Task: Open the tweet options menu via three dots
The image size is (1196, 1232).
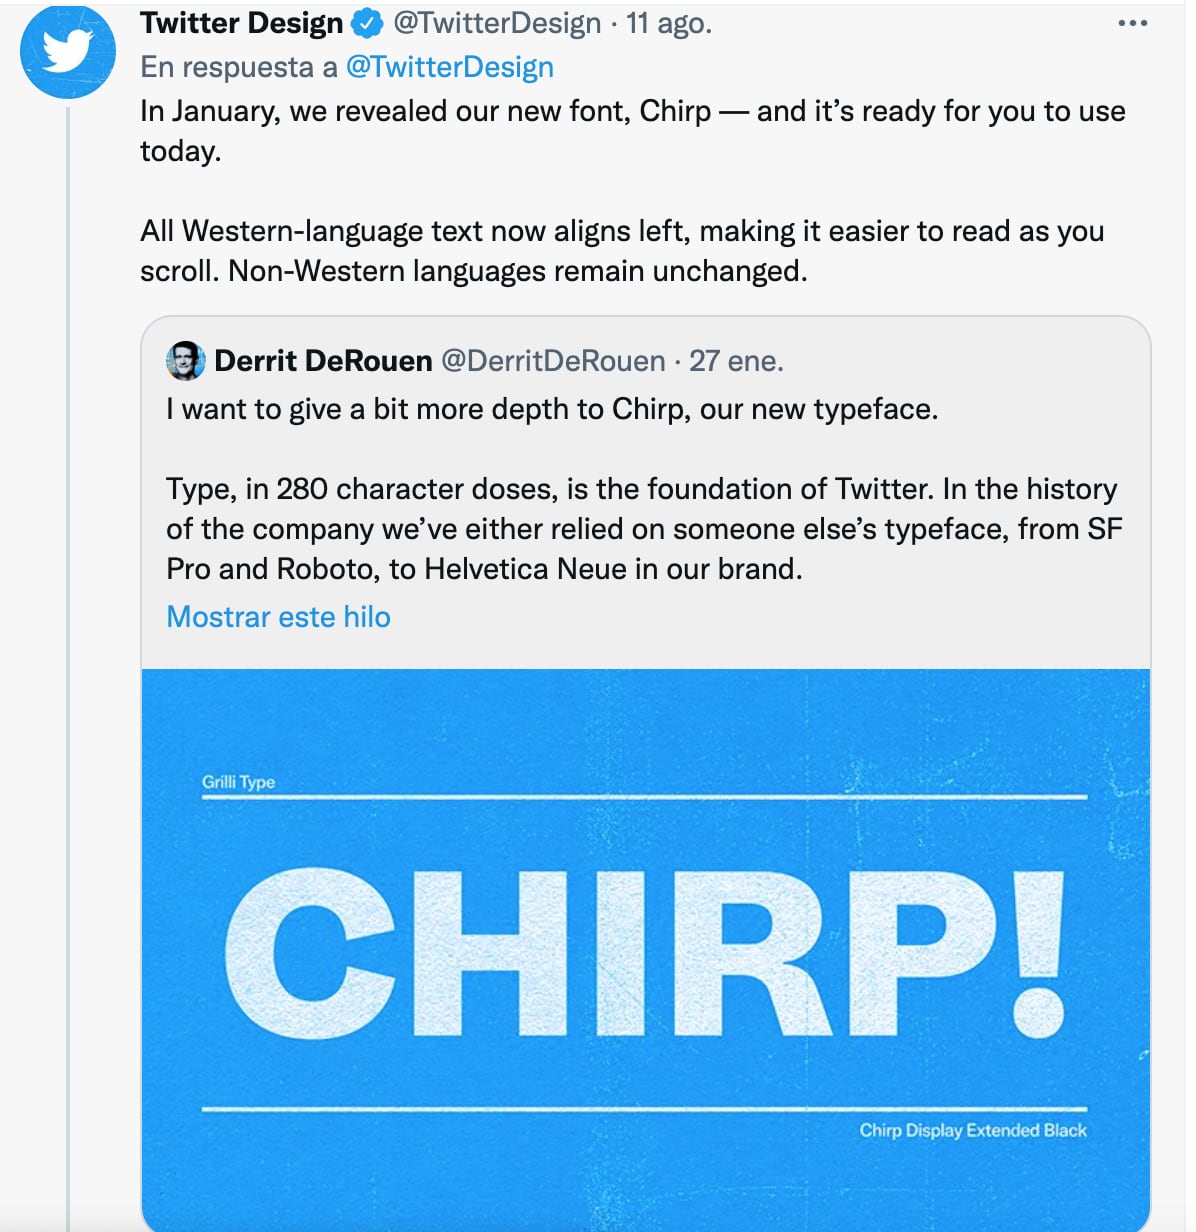Action: 1135,22
